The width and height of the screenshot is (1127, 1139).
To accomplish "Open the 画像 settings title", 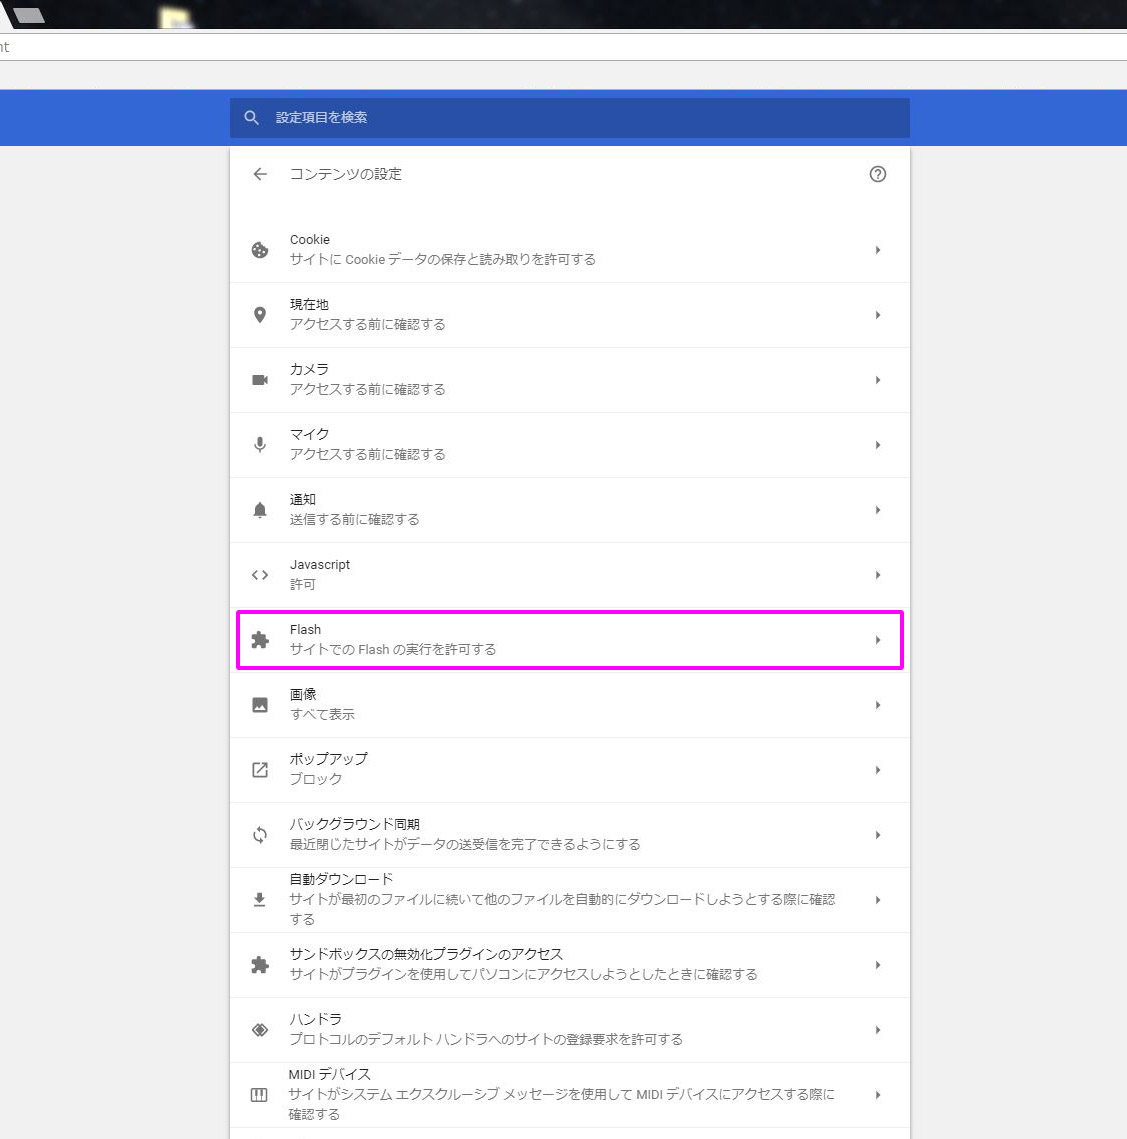I will click(302, 694).
